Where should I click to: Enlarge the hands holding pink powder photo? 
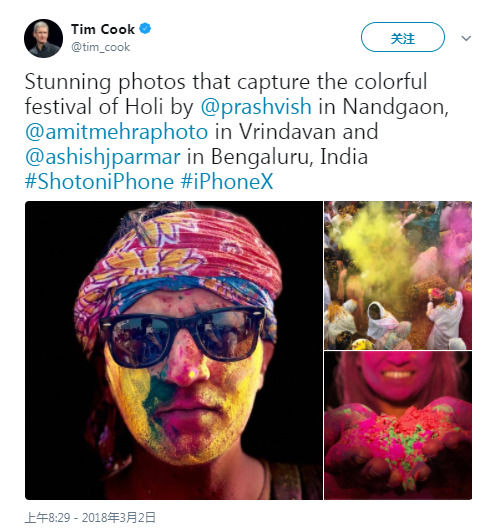click(398, 425)
